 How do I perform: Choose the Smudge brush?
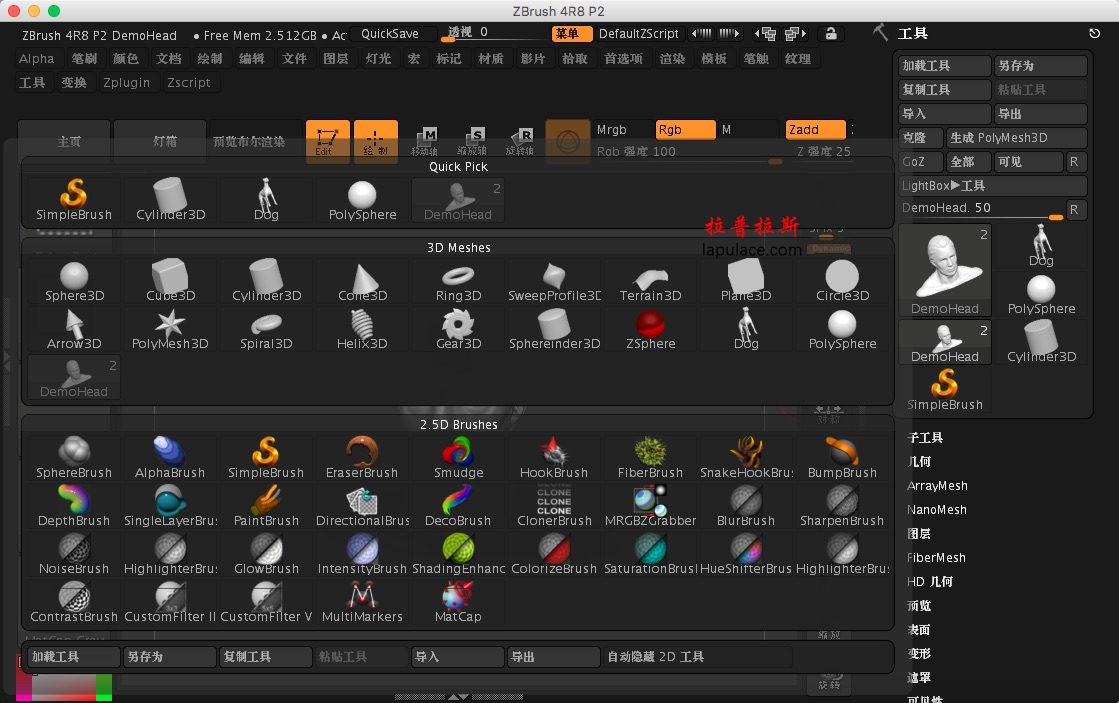tap(458, 459)
